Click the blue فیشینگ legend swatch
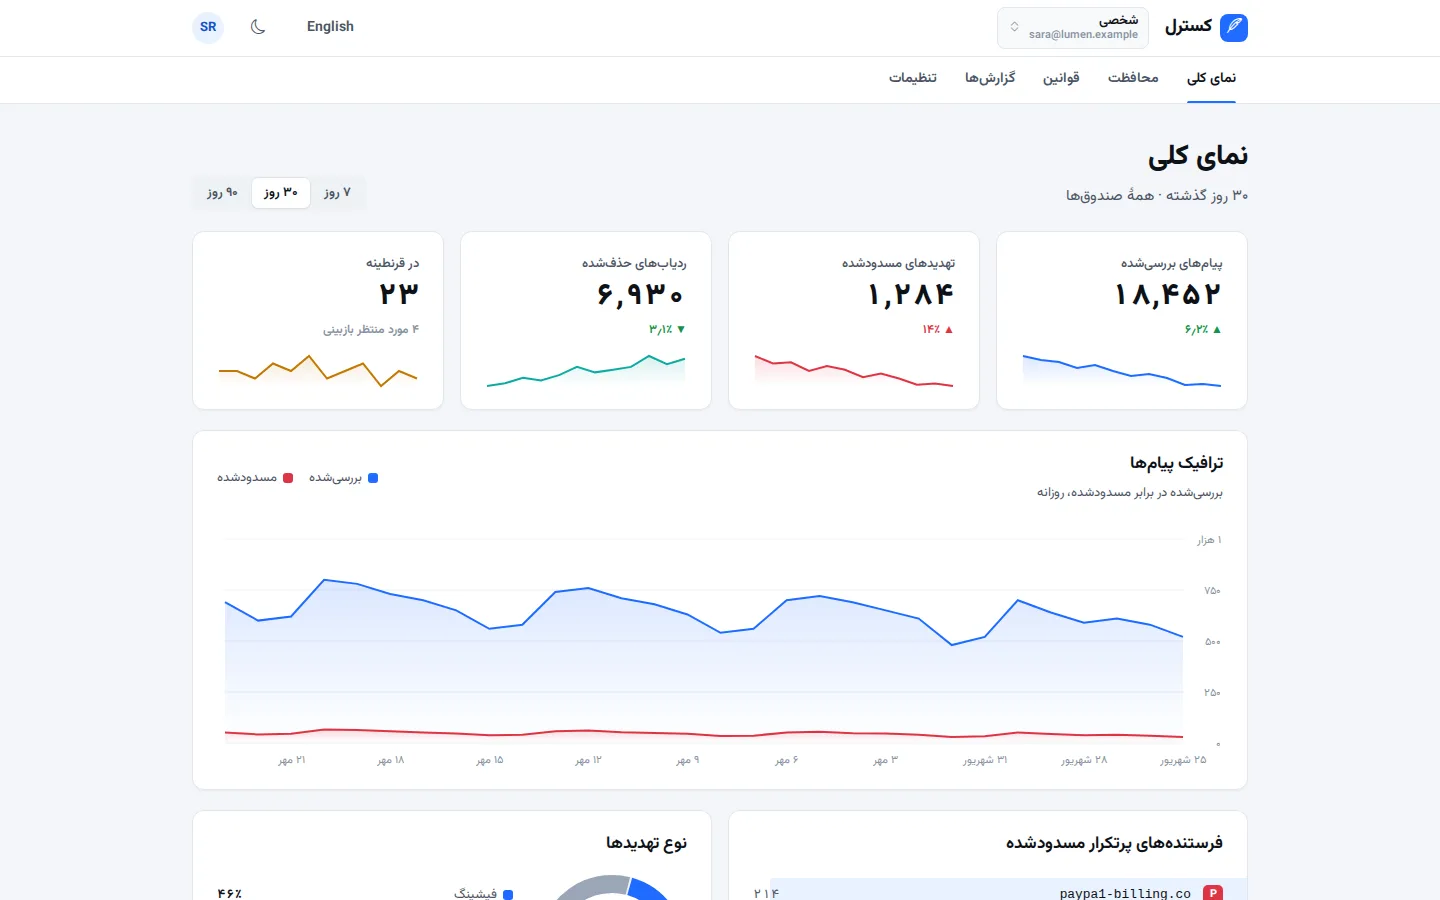Screen dimensions: 1440x900 click(x=508, y=894)
